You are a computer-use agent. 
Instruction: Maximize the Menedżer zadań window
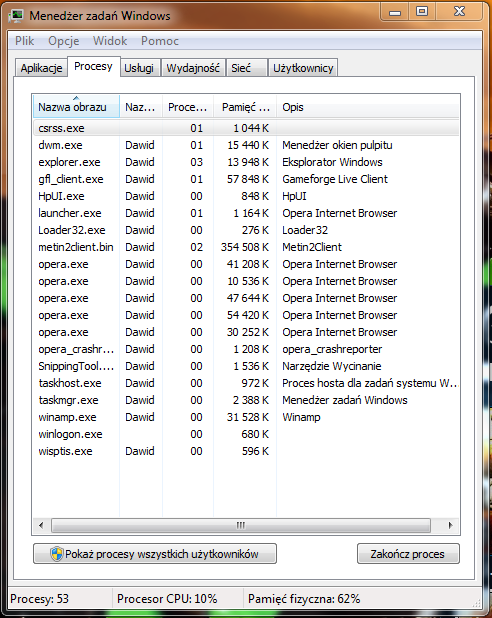click(x=422, y=12)
